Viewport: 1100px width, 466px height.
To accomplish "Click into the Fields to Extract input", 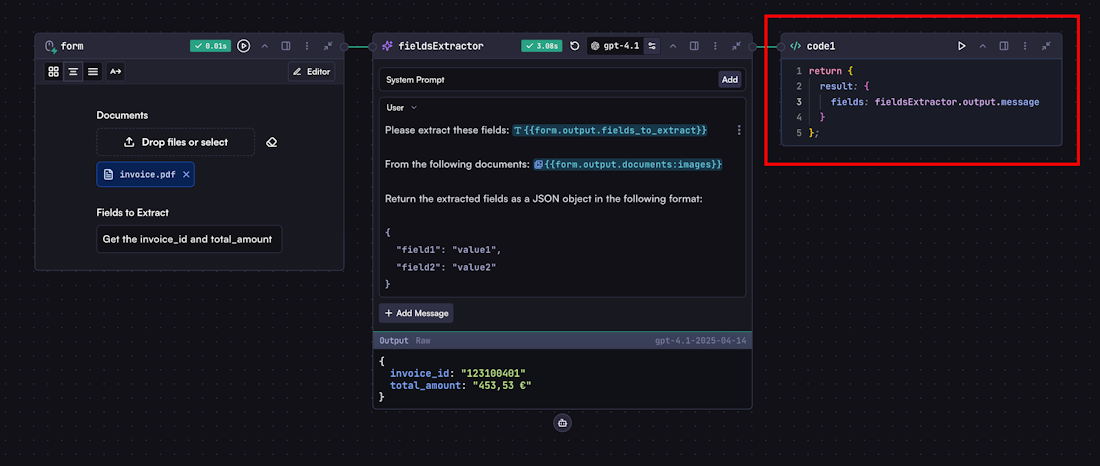I will coord(189,239).
